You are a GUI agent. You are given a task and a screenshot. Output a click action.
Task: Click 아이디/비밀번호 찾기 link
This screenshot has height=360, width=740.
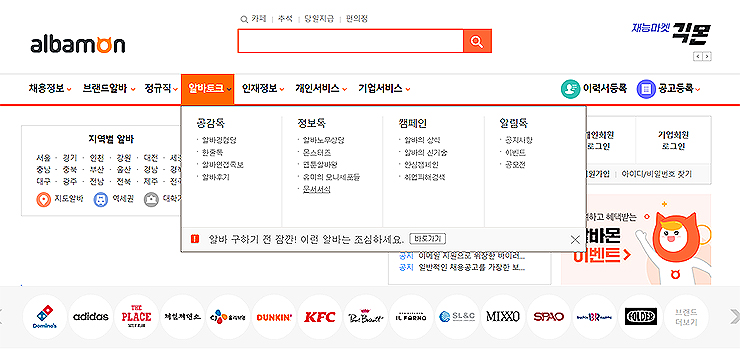click(x=656, y=174)
